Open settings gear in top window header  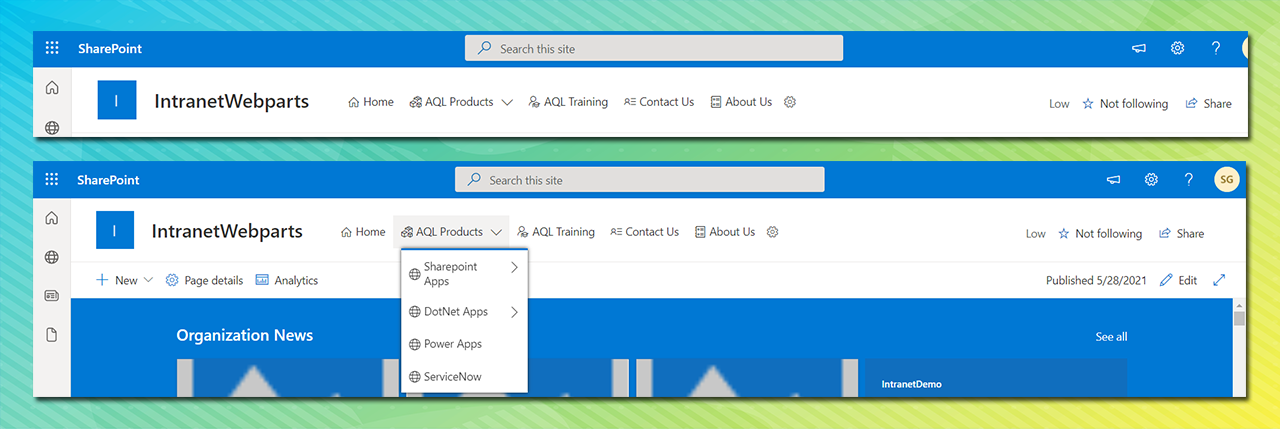point(1178,48)
